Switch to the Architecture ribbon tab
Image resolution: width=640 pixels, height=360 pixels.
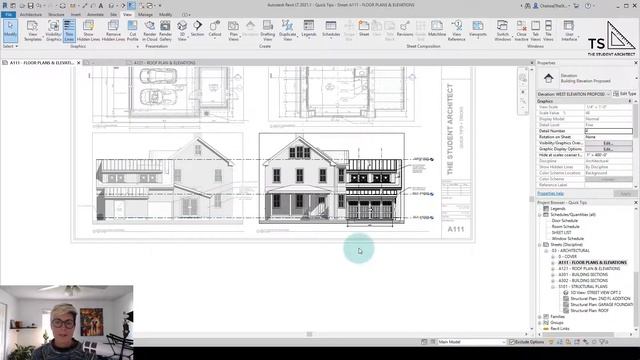31,14
